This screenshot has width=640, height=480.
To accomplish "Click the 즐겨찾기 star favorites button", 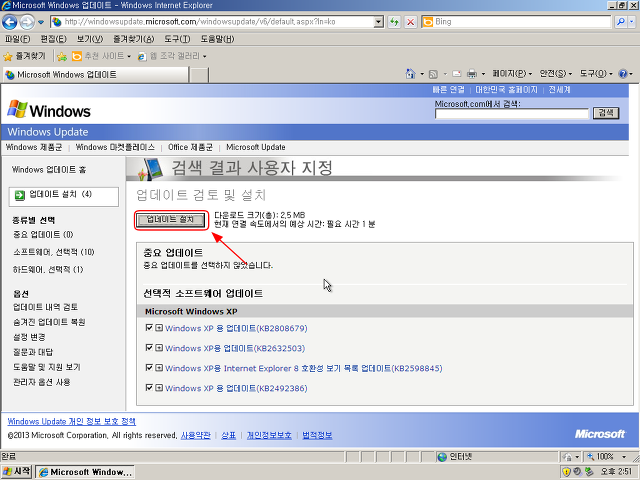I will 24,56.
